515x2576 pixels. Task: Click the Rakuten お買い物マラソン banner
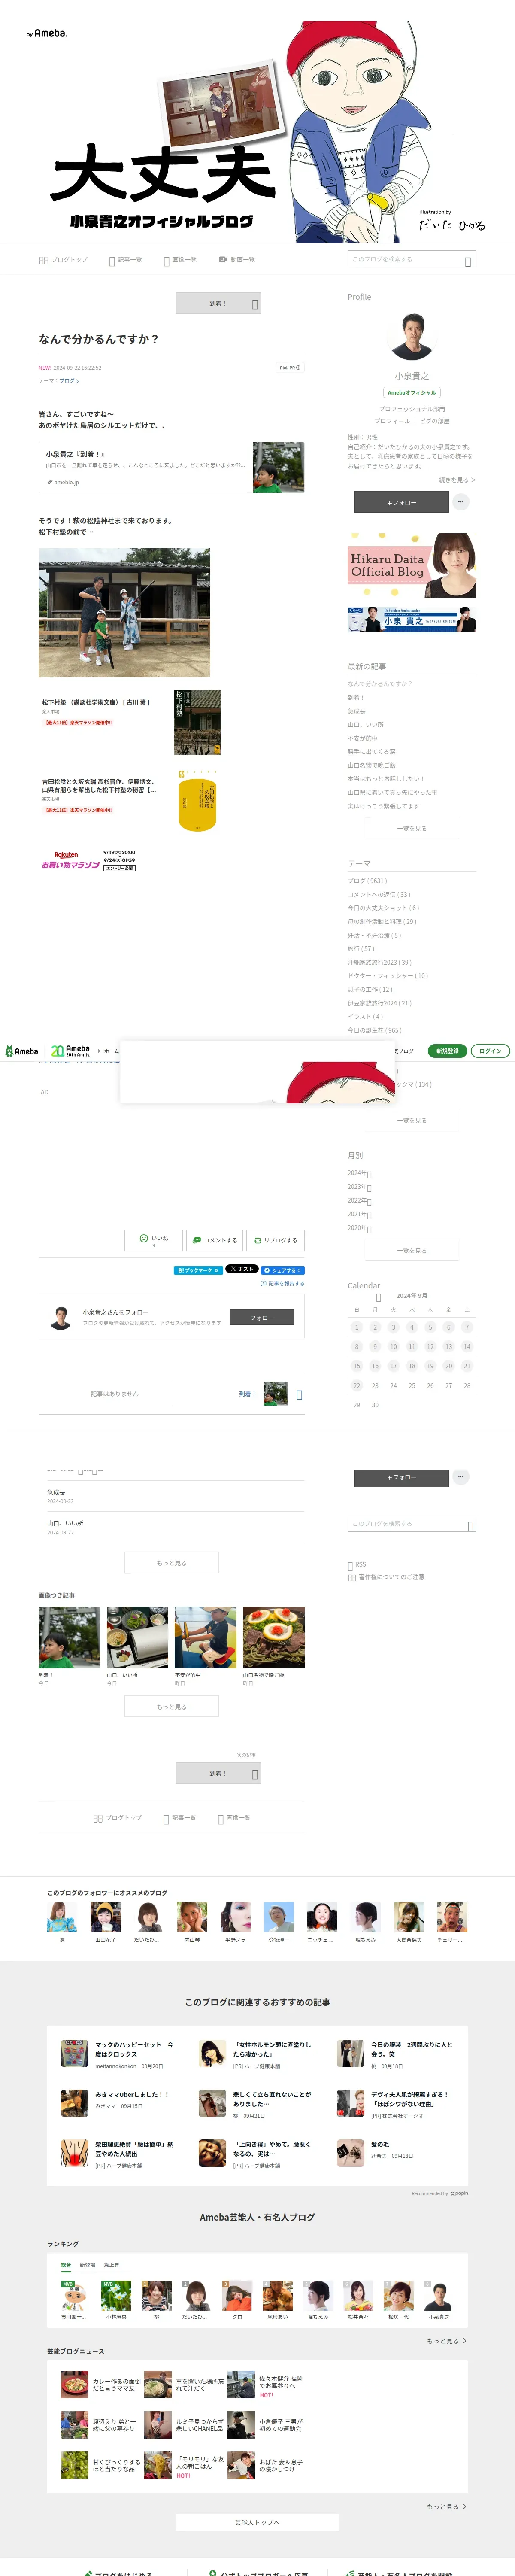pyautogui.click(x=88, y=860)
